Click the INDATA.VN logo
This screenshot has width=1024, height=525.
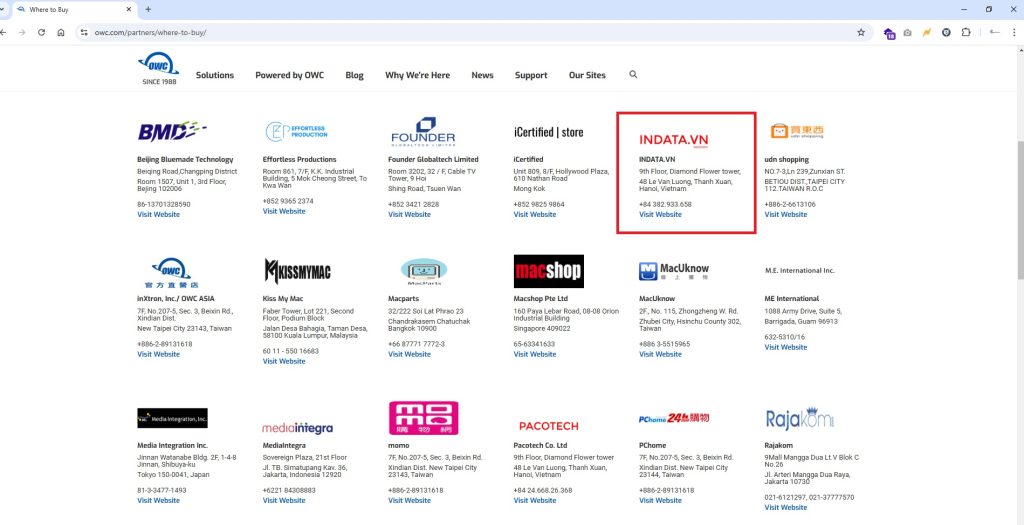click(x=673, y=140)
